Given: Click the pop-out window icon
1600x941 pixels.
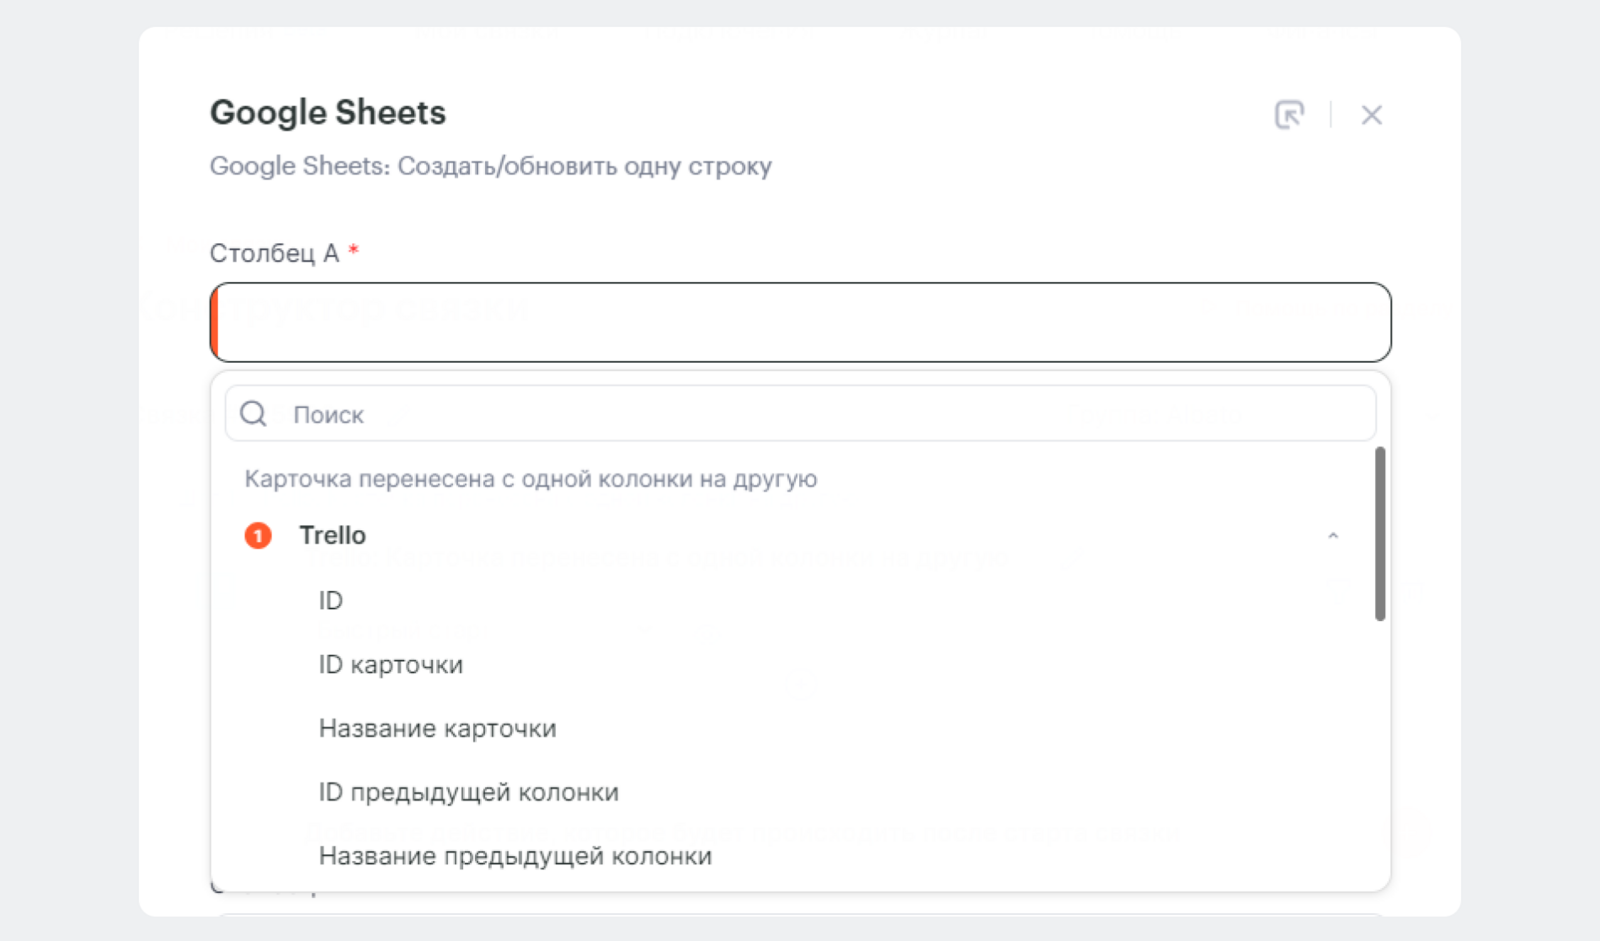Looking at the screenshot, I should [x=1289, y=115].
